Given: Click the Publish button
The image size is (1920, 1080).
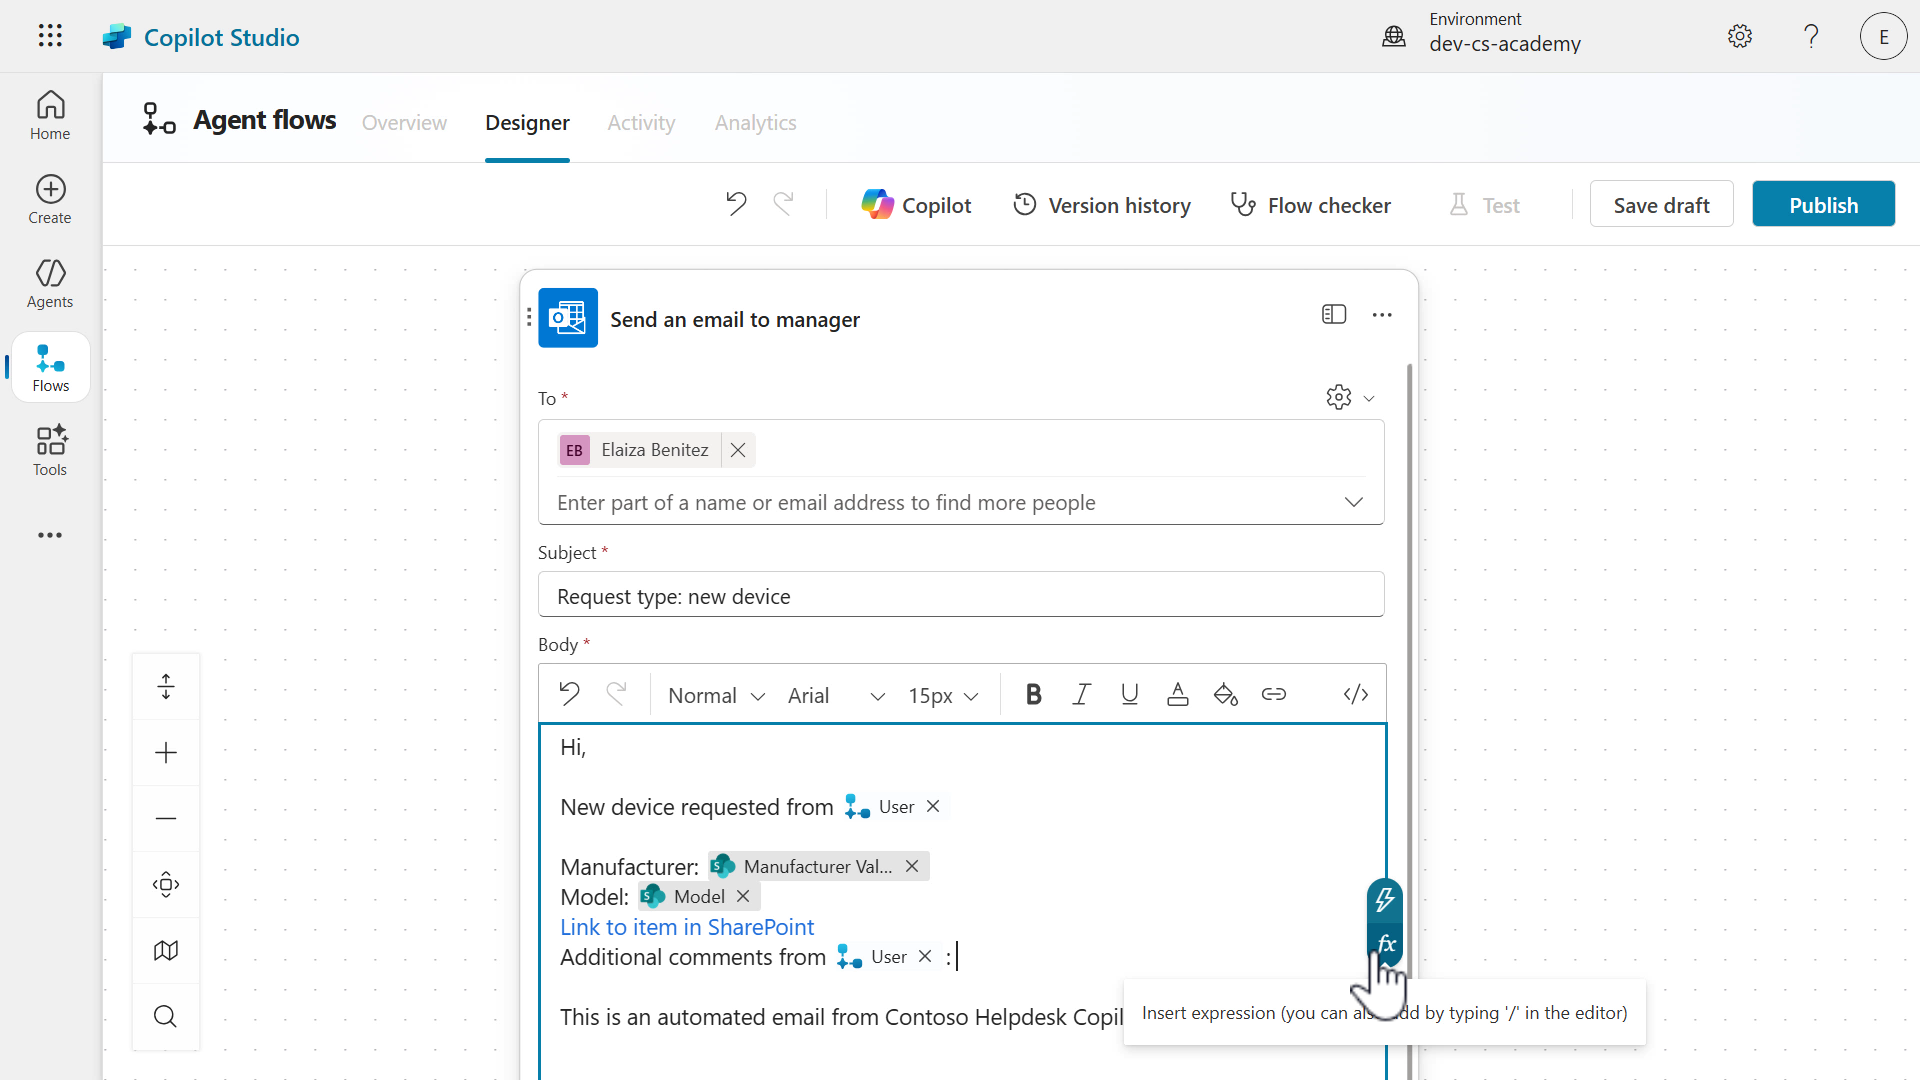Looking at the screenshot, I should pyautogui.click(x=1823, y=205).
